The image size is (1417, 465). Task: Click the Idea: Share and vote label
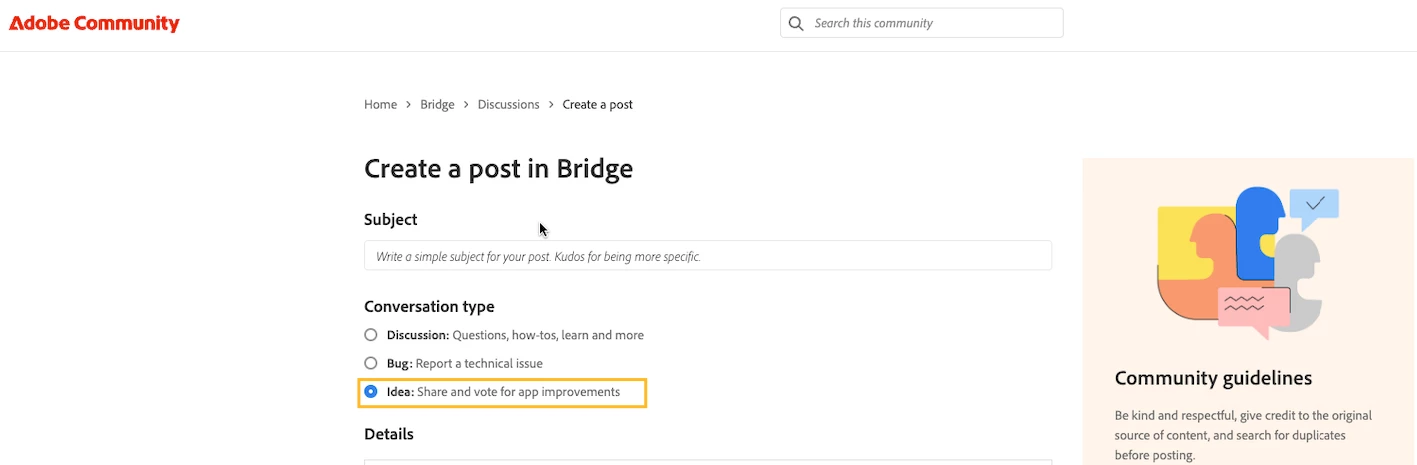click(x=503, y=392)
